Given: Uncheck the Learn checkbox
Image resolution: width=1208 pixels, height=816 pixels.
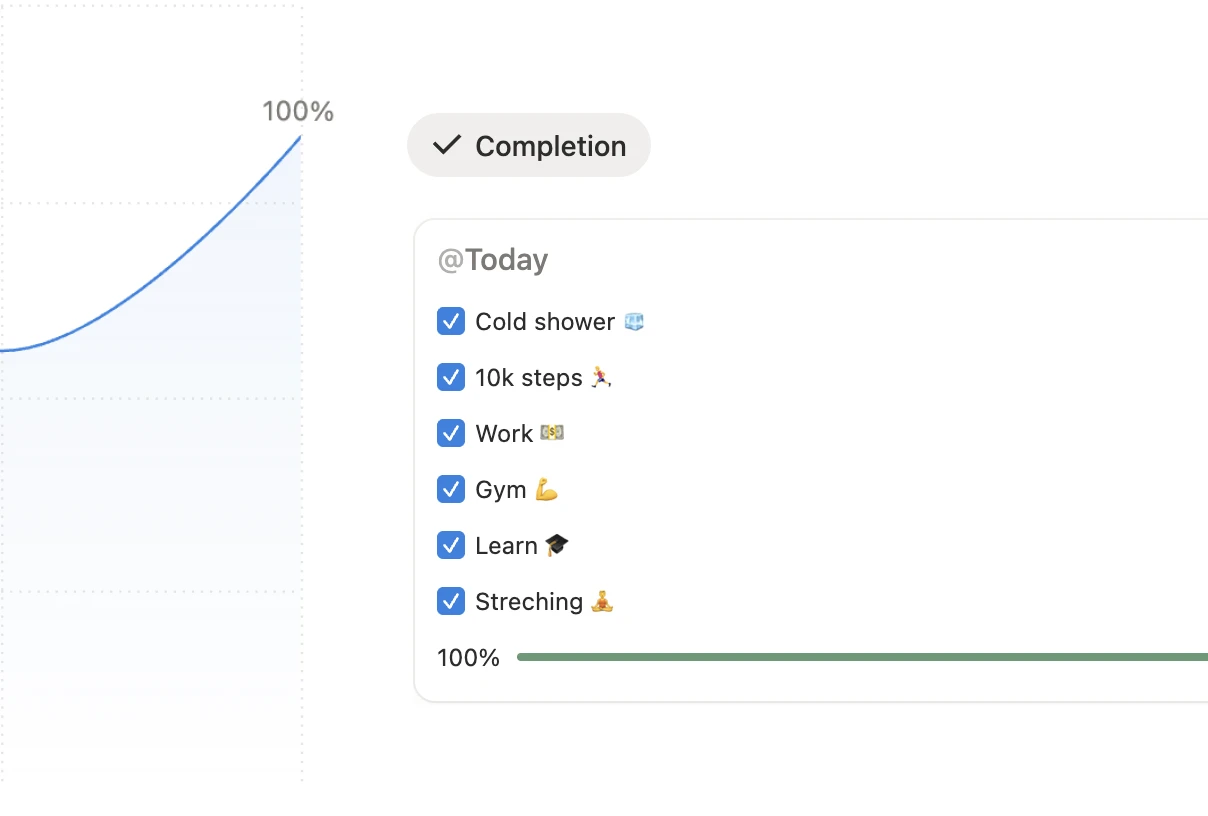Looking at the screenshot, I should 451,545.
